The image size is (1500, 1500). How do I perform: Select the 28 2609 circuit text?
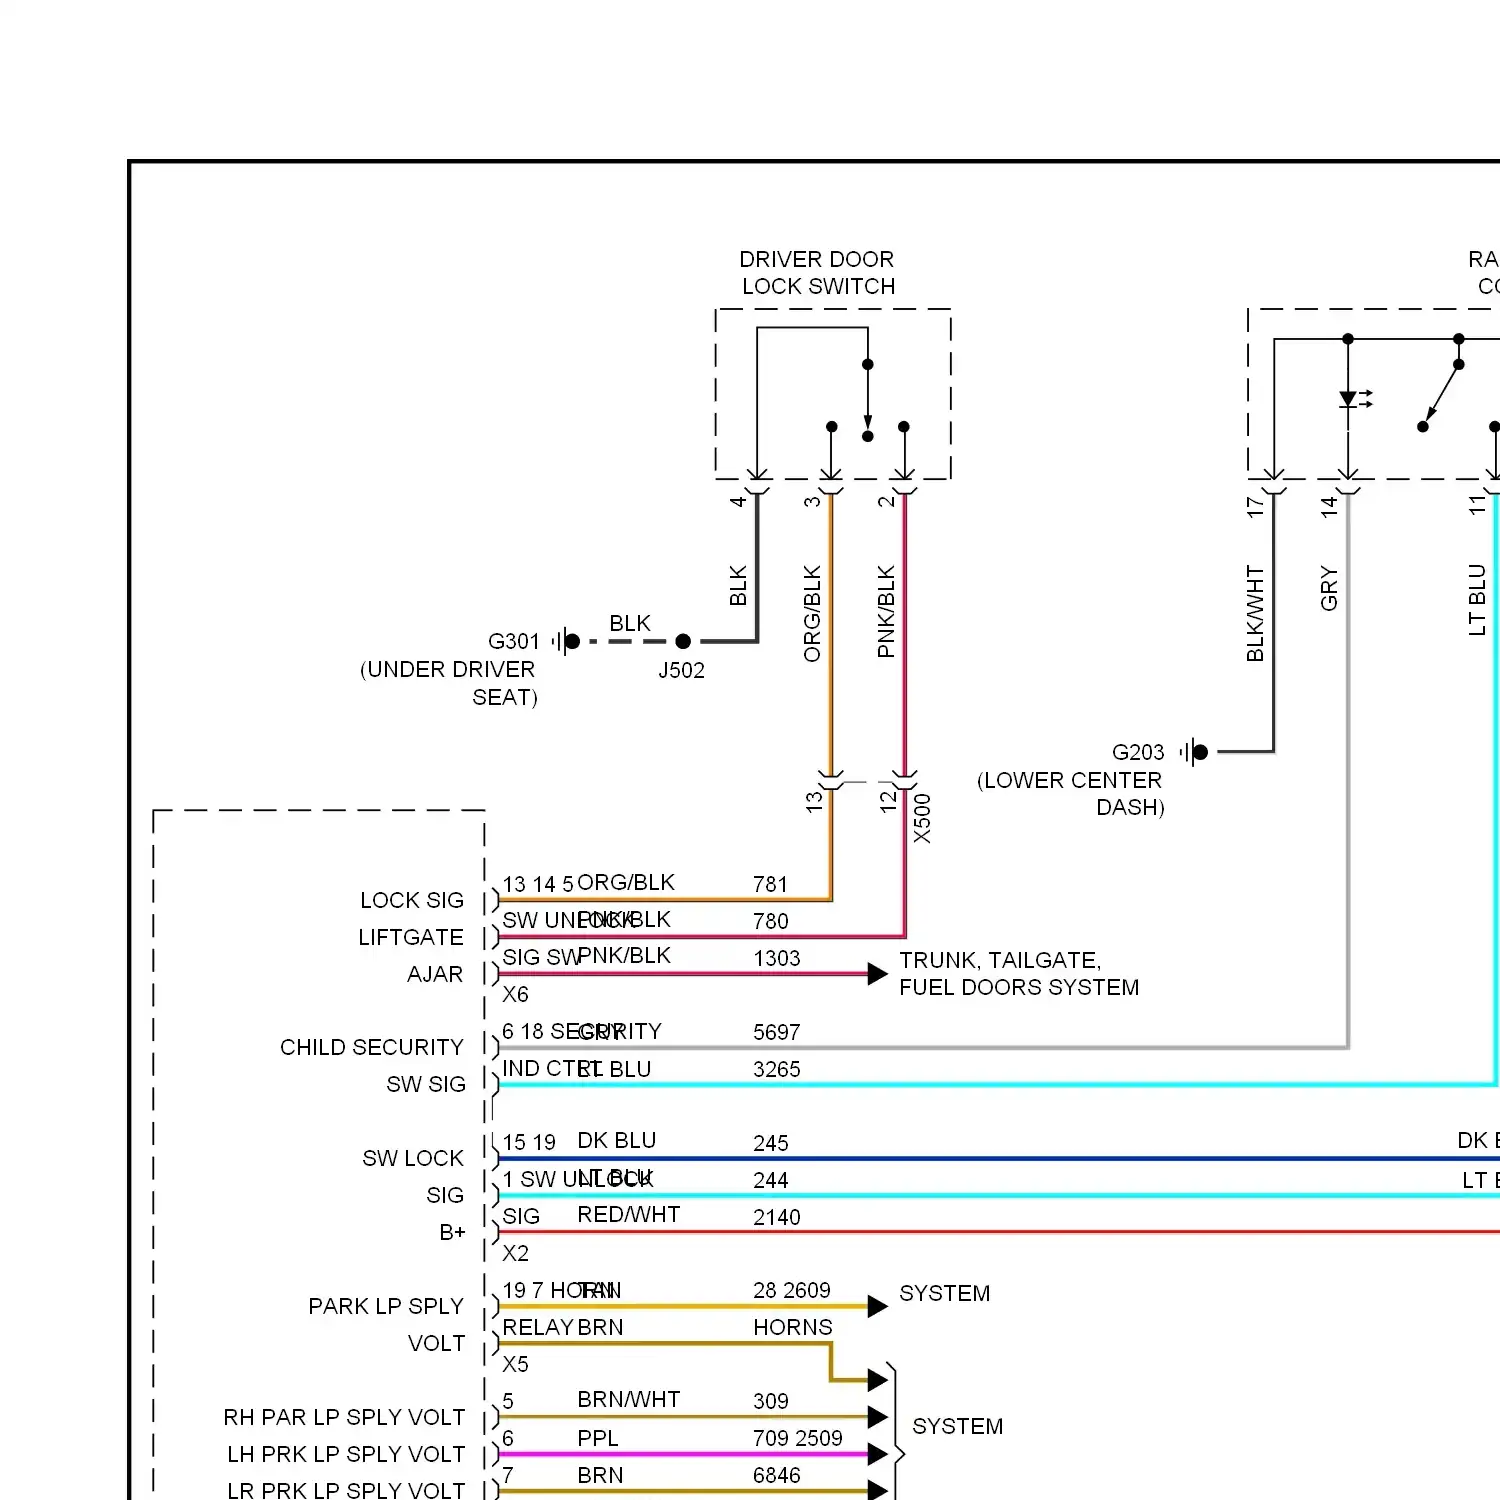pyautogui.click(x=792, y=1290)
